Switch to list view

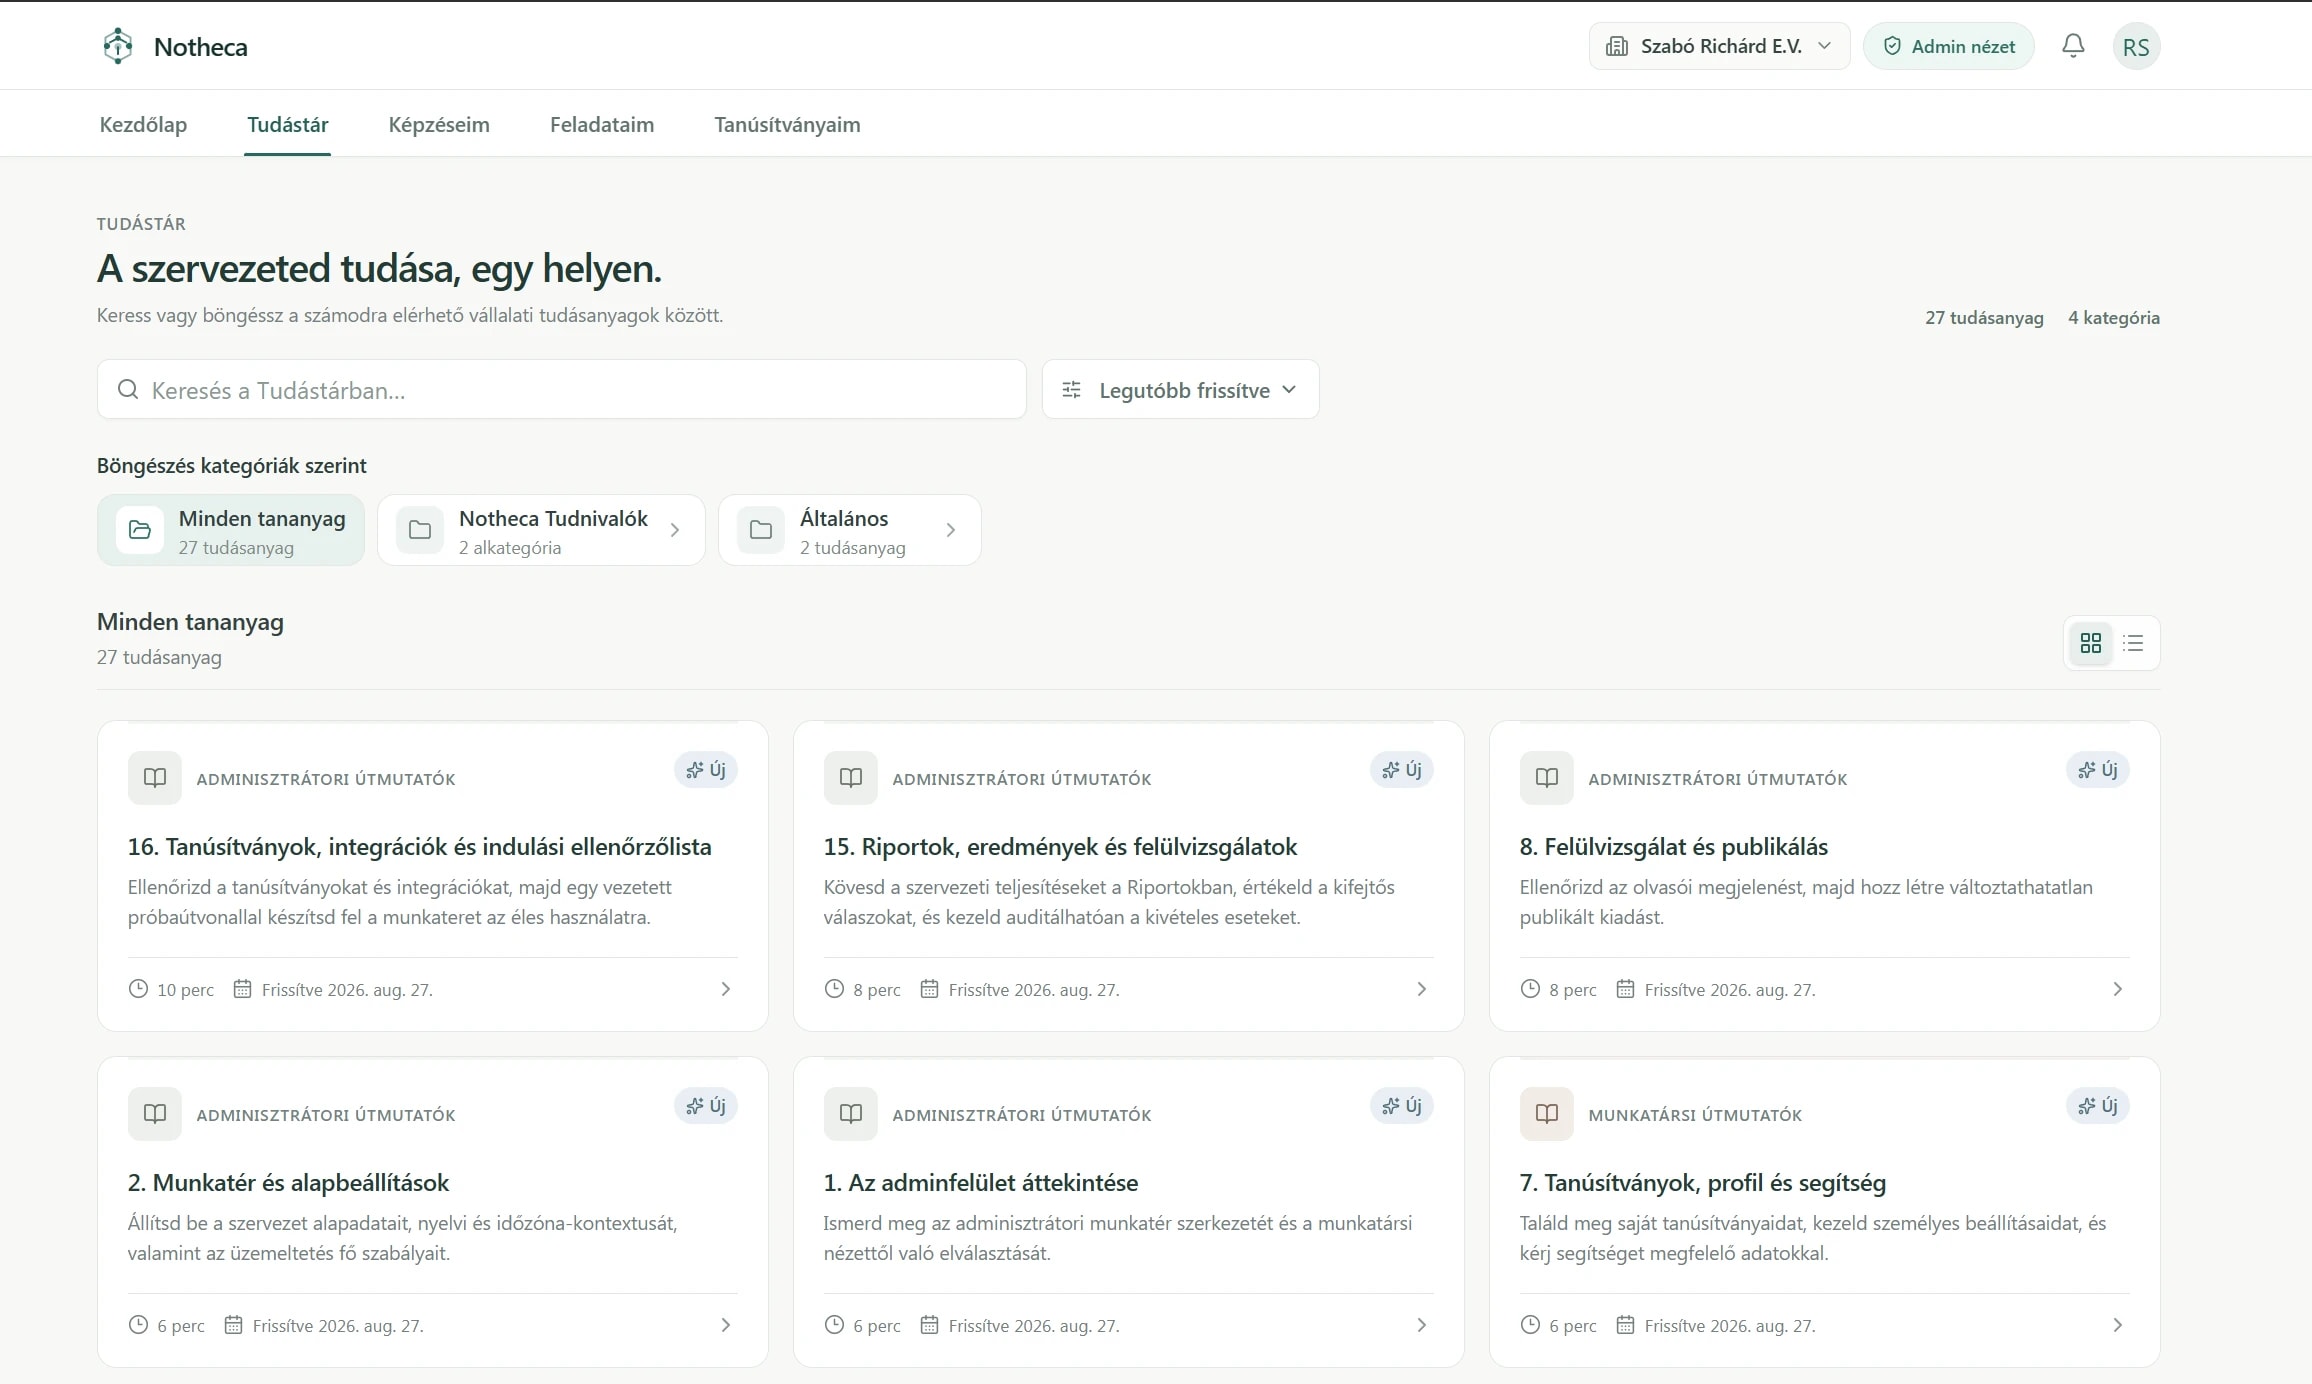pos(2133,643)
